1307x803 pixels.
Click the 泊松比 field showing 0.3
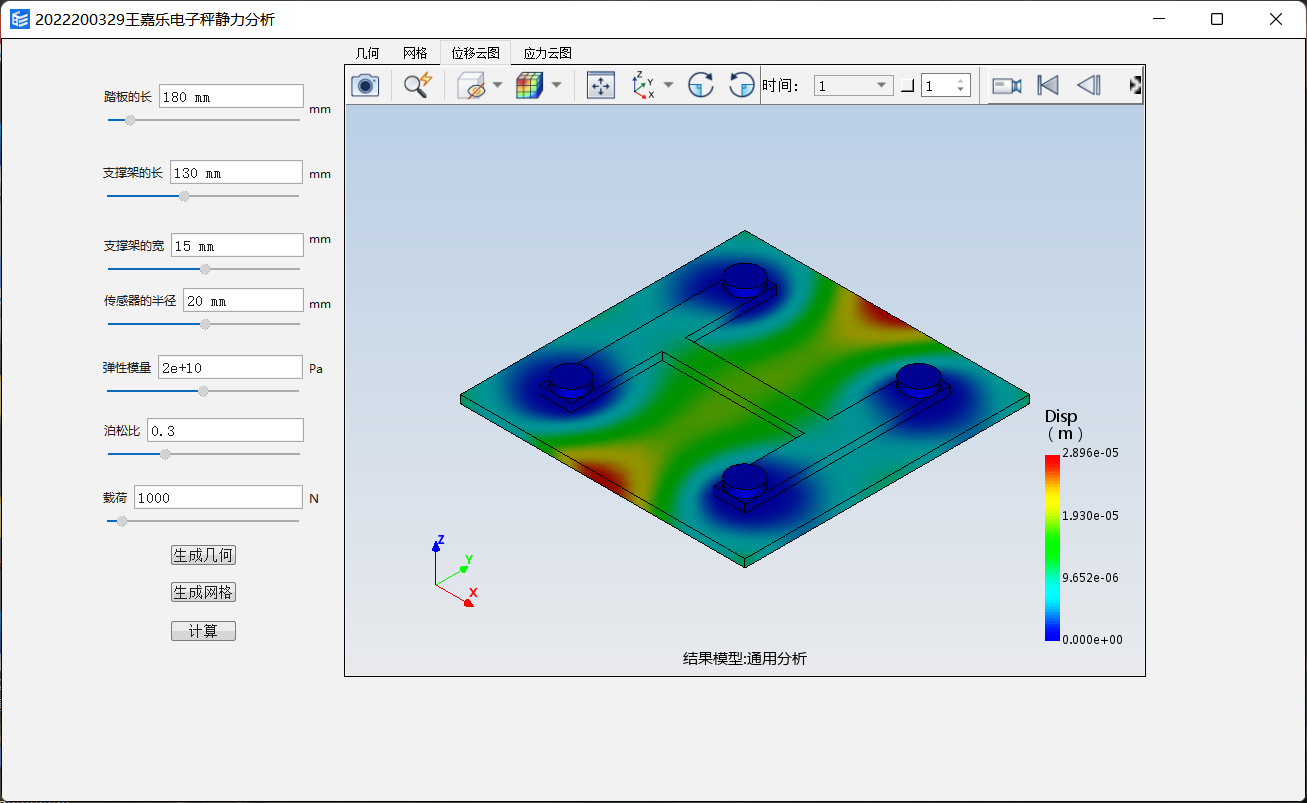point(225,430)
